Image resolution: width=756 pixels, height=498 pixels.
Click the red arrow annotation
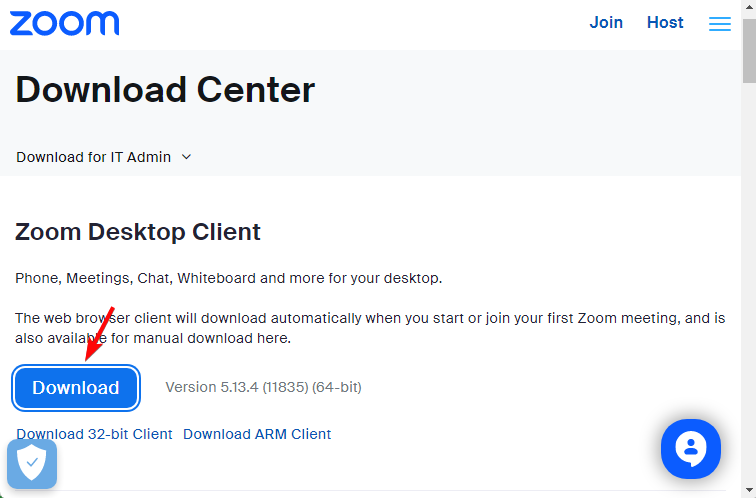99,334
